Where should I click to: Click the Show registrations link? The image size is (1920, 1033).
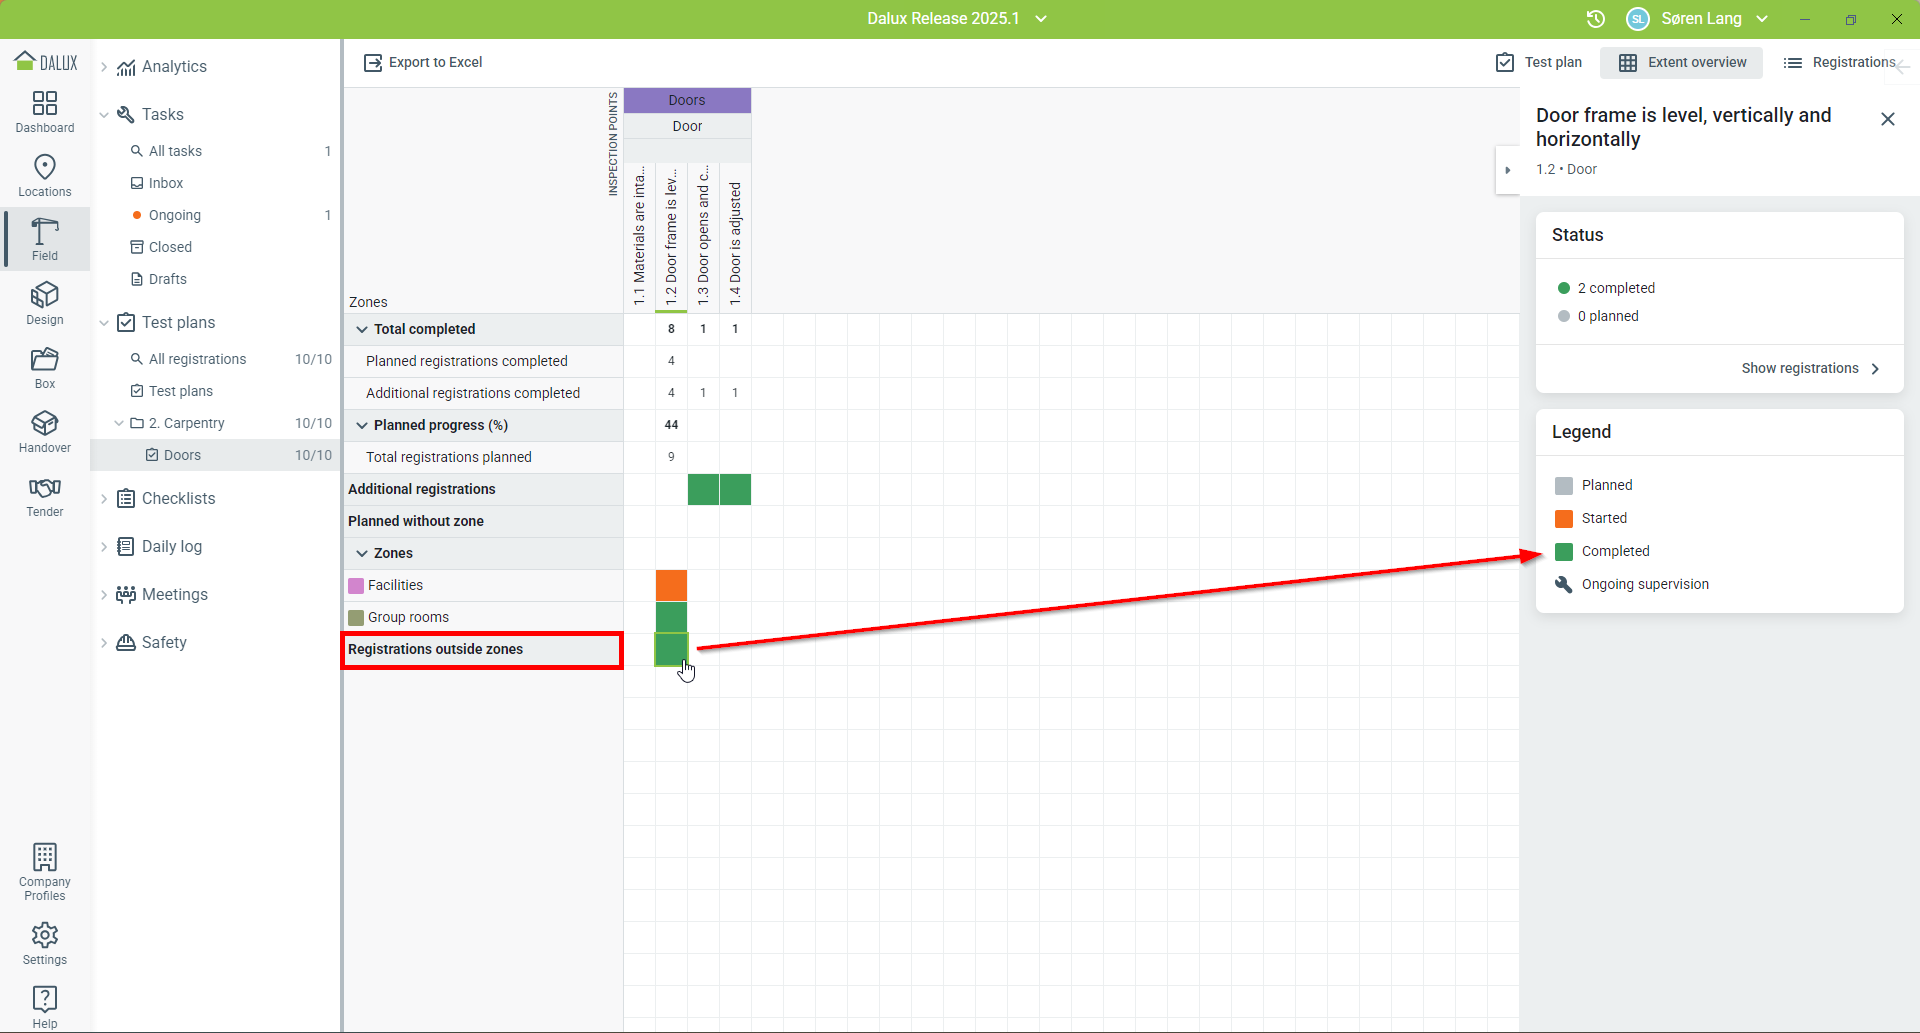pos(1810,368)
